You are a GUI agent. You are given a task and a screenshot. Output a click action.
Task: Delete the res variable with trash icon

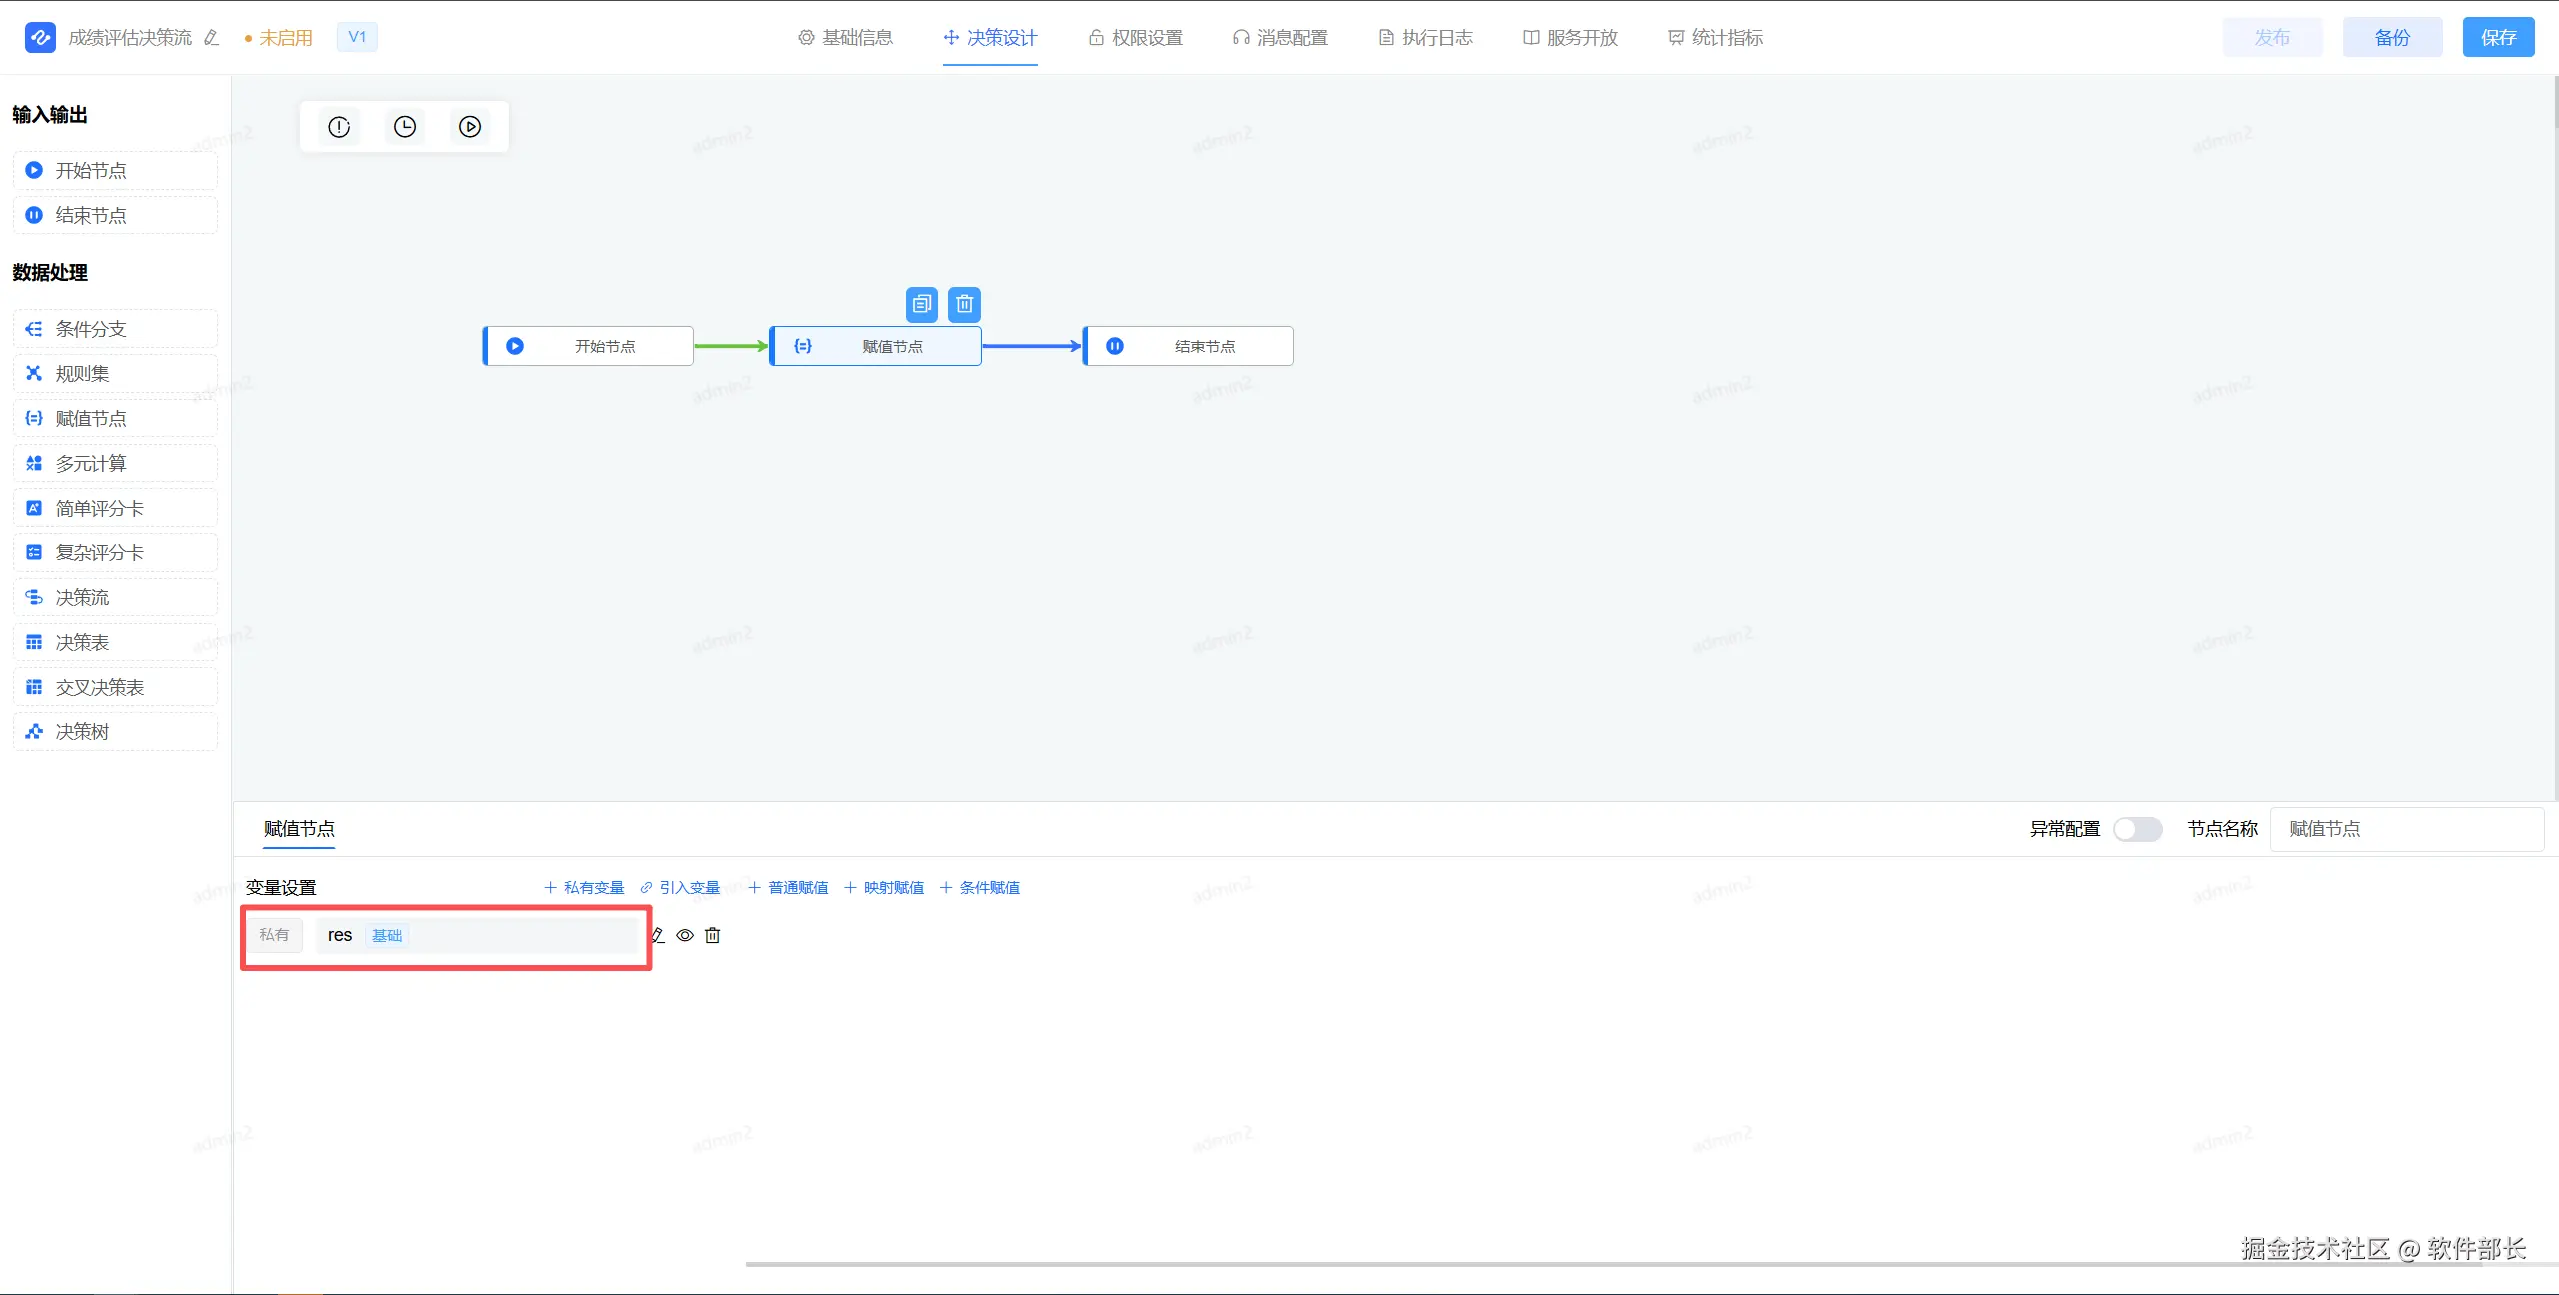click(713, 935)
